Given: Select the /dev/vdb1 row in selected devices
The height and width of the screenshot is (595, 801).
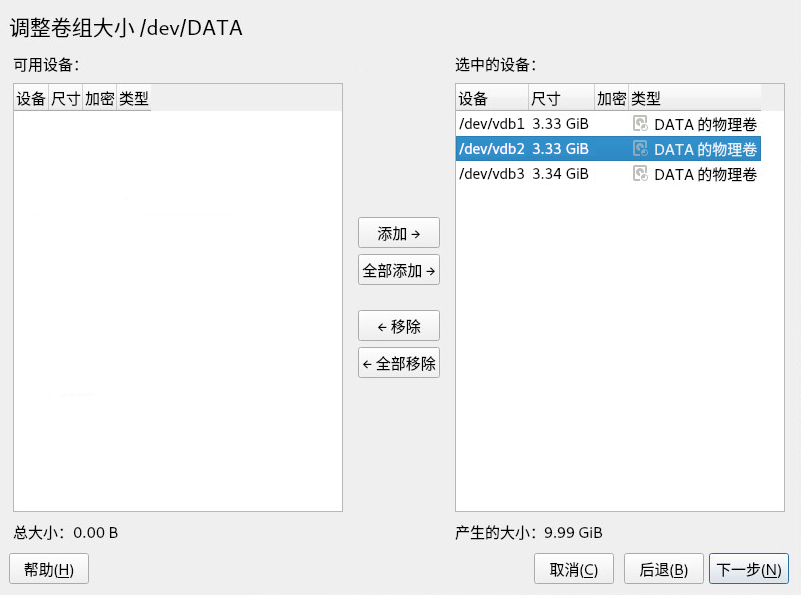Looking at the screenshot, I should coord(492,124).
